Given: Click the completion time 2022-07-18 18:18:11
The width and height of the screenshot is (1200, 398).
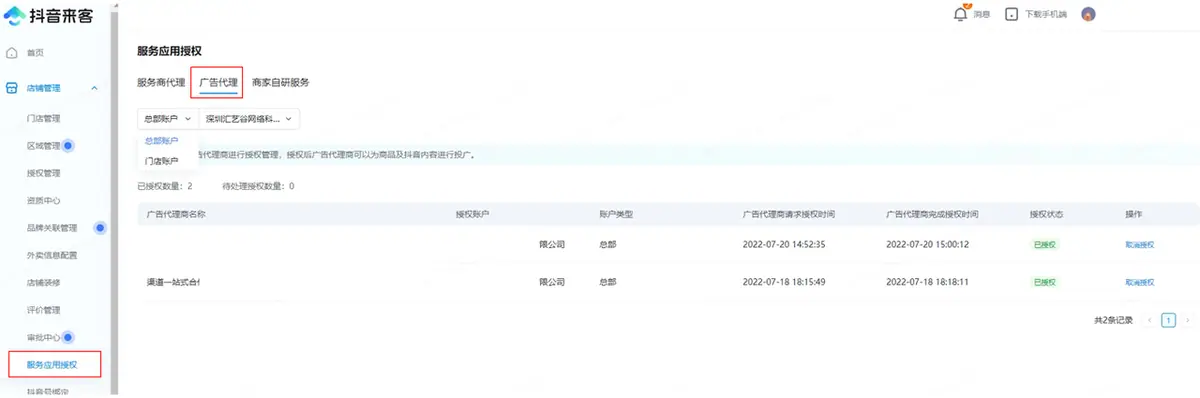Looking at the screenshot, I should pos(927,282).
